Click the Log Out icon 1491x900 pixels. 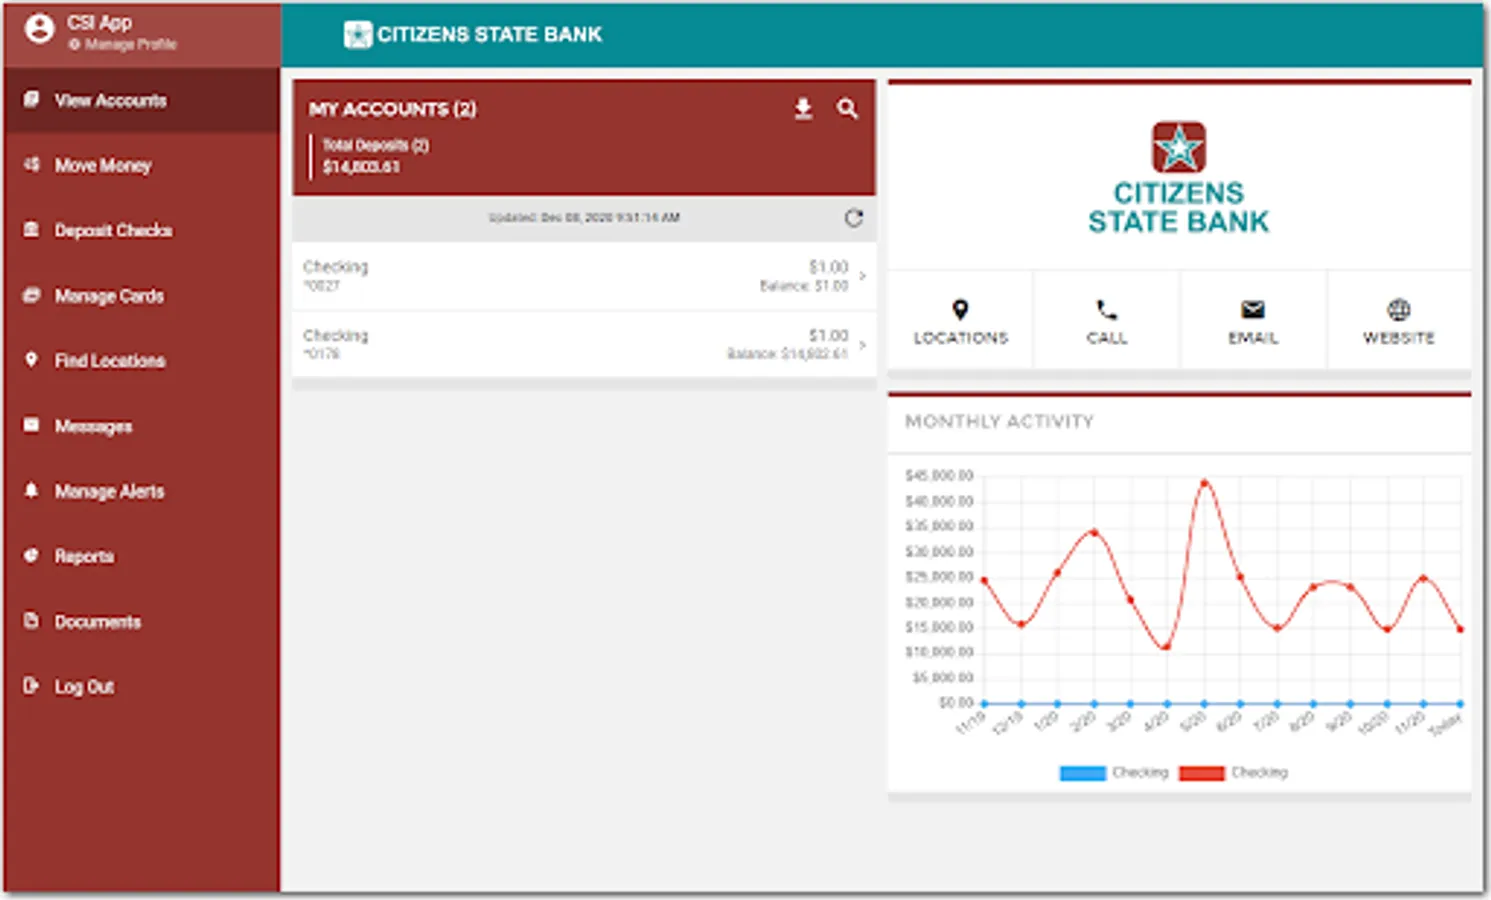[32, 686]
